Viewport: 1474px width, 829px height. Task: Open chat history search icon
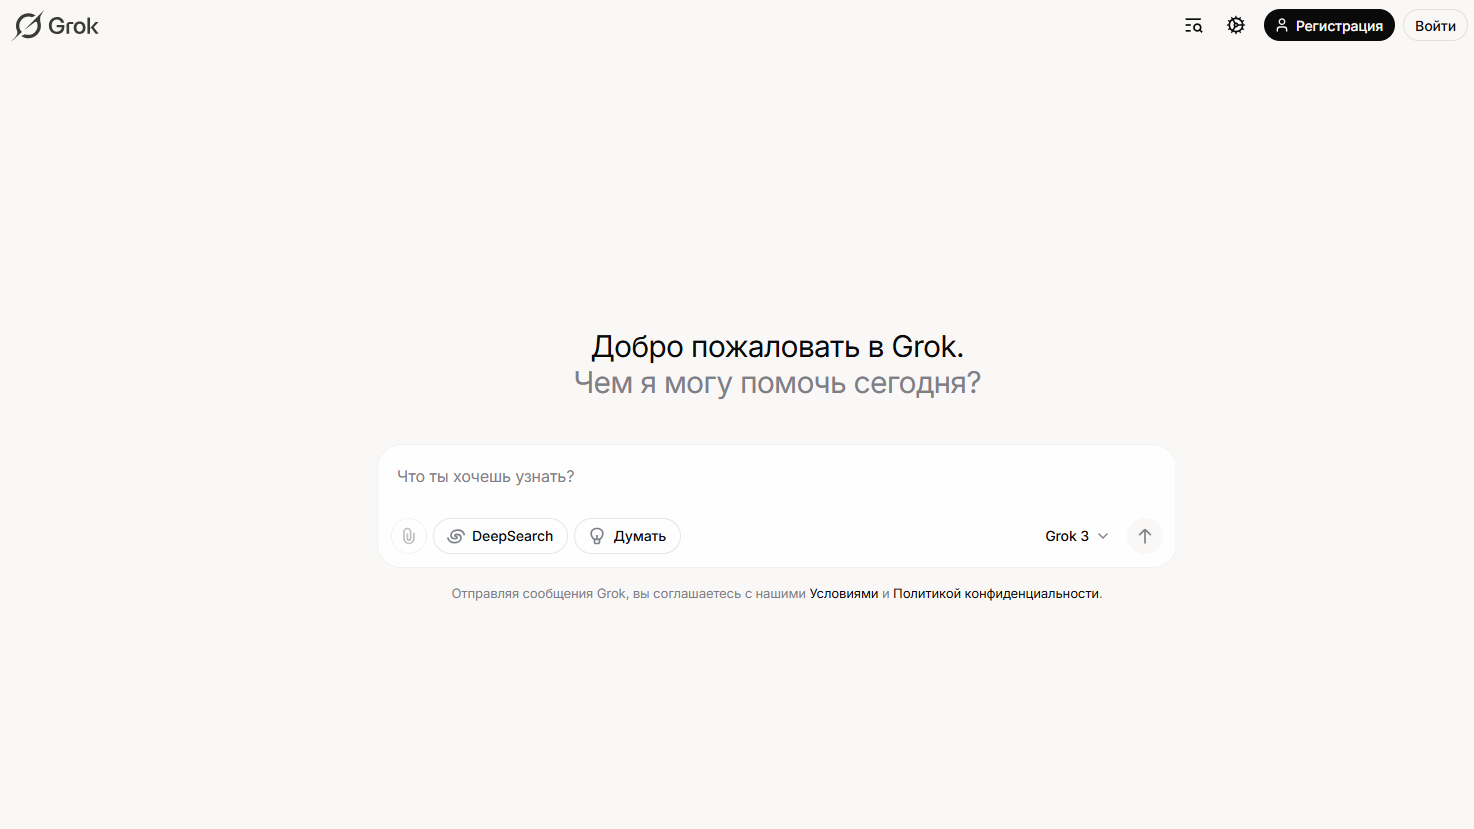pos(1193,26)
